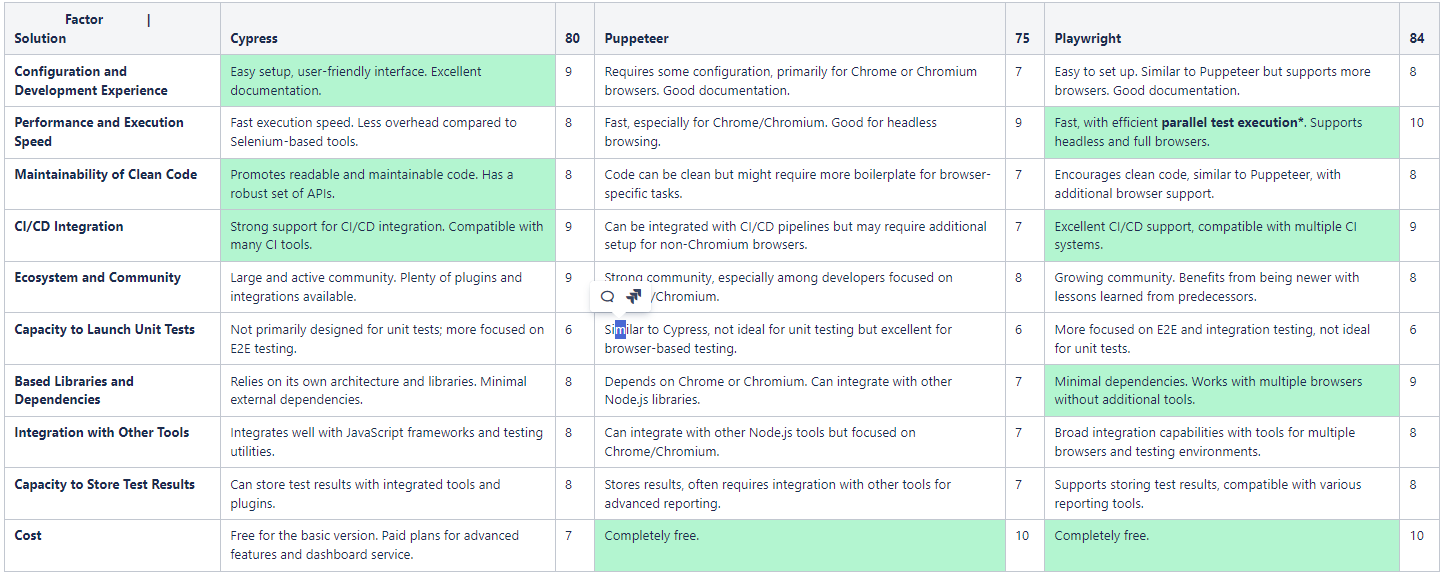Screen dimensions: 1444x575
Task: Click the Puppeteer total score 75
Action: tap(1022, 39)
